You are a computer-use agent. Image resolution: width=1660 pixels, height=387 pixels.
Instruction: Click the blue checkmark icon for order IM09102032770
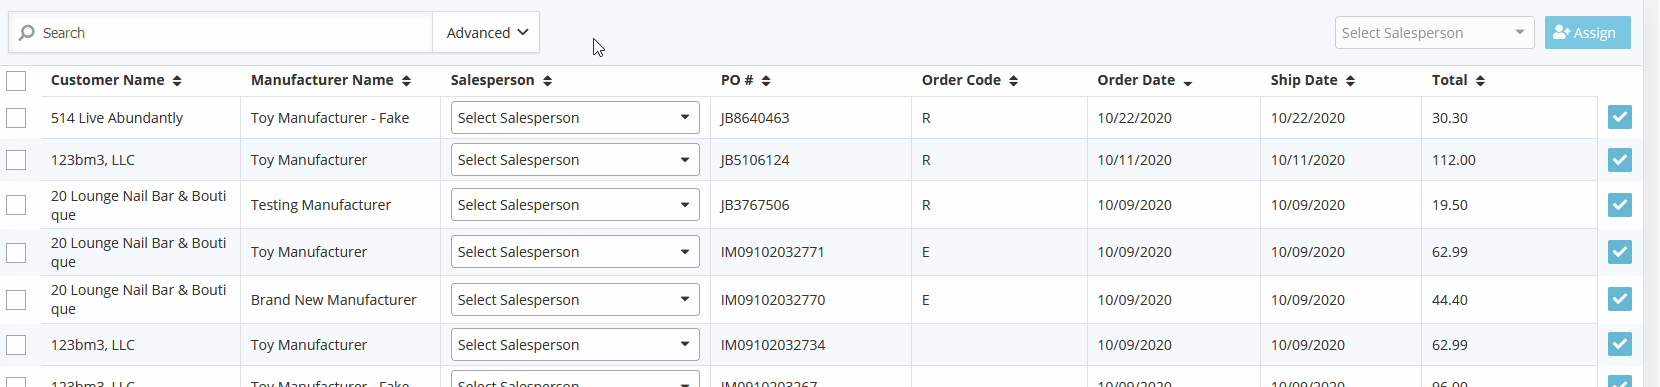pos(1620,299)
